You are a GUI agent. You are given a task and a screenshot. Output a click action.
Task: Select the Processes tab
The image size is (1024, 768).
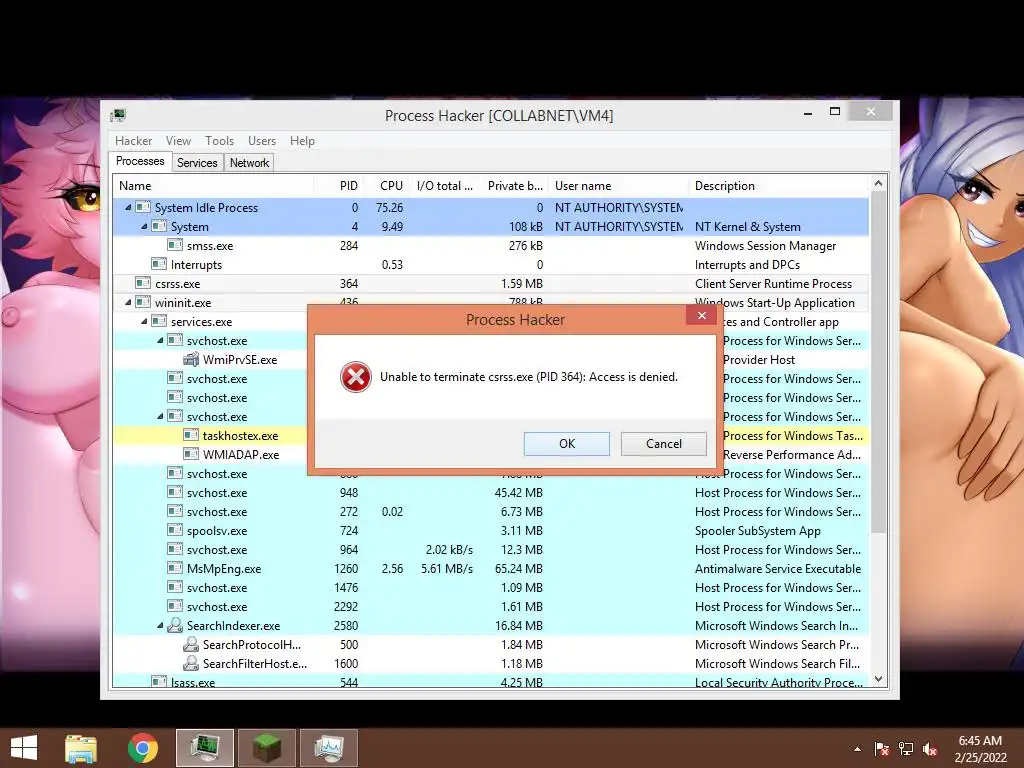click(140, 161)
